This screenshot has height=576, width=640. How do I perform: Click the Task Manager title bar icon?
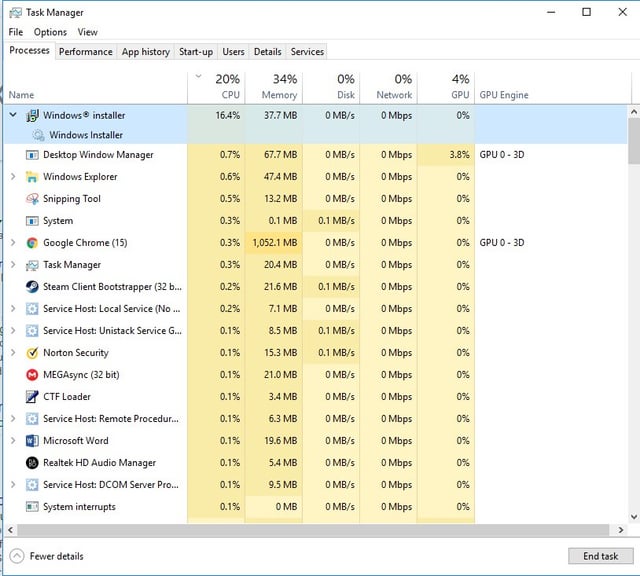16,13
